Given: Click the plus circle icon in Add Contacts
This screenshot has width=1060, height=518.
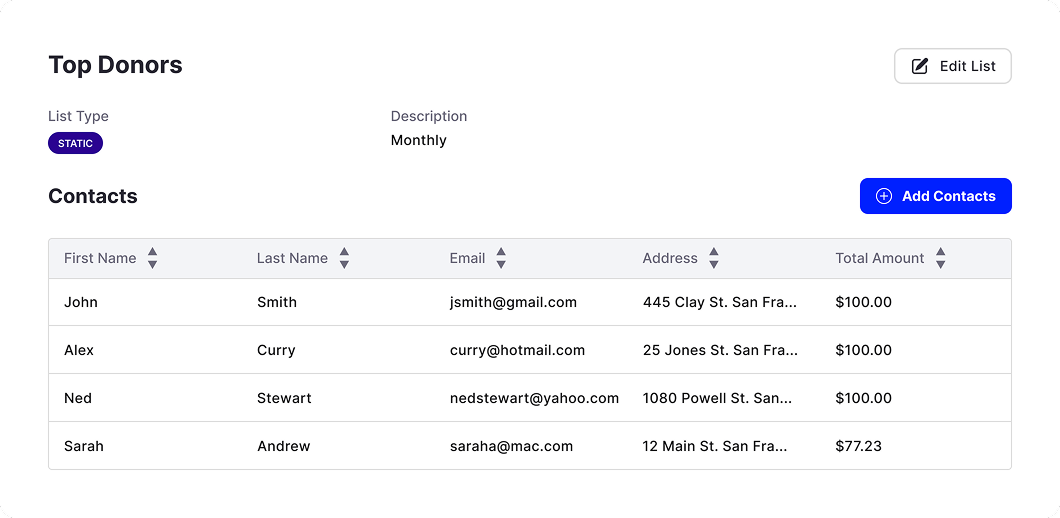Looking at the screenshot, I should click(x=884, y=196).
